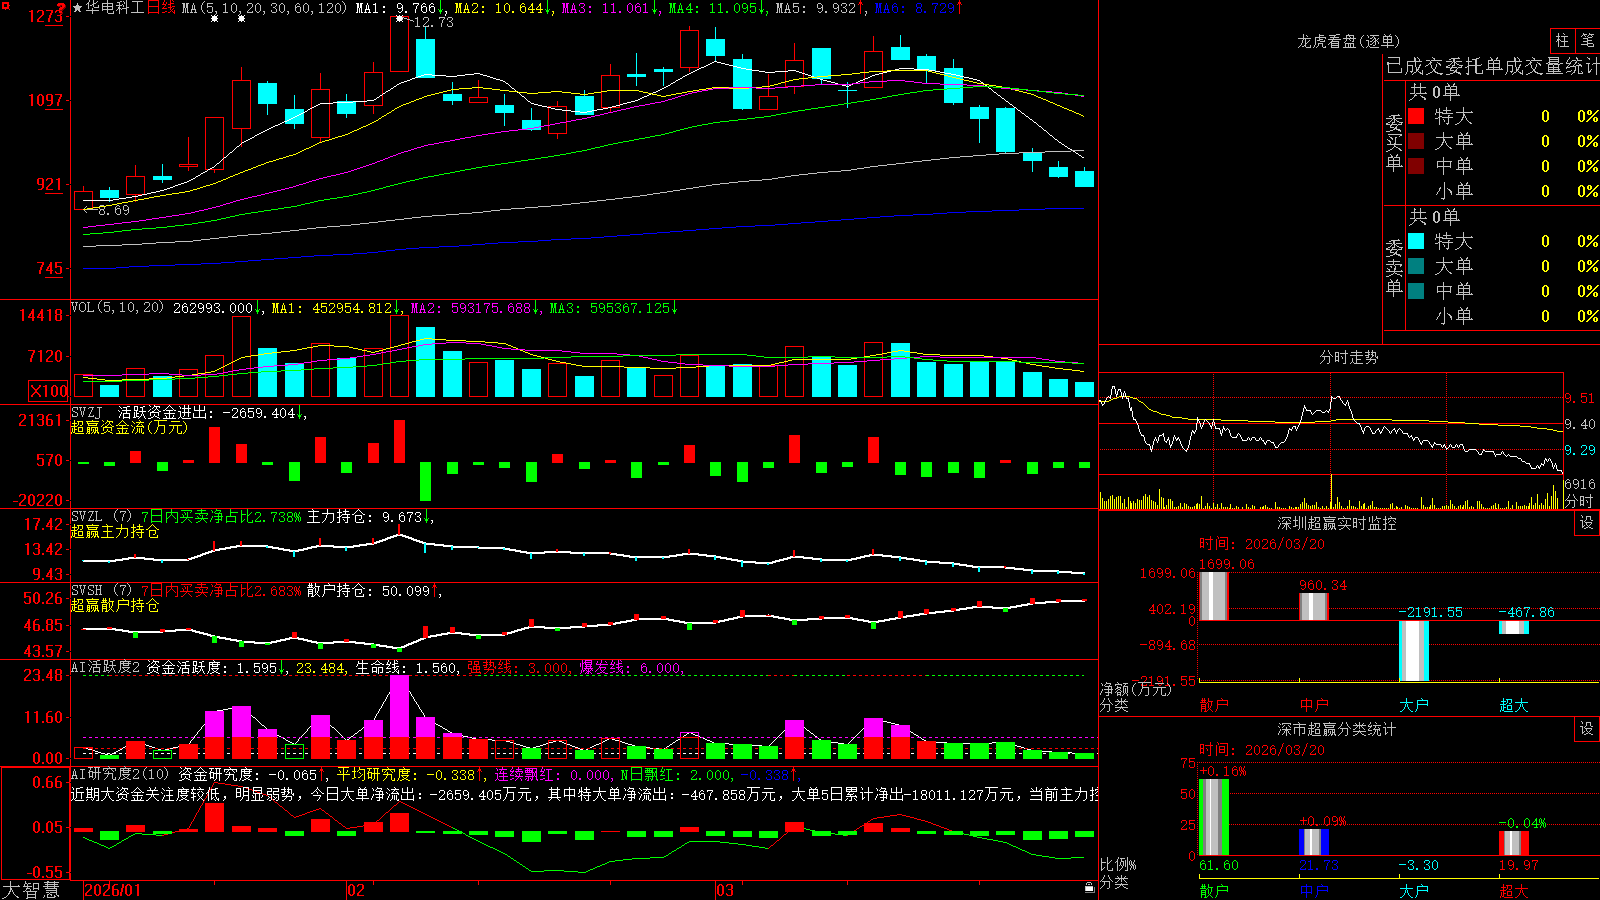Open 设 settings for 深圳超赢实时监控
Image resolution: width=1600 pixels, height=900 pixels.
click(1587, 523)
